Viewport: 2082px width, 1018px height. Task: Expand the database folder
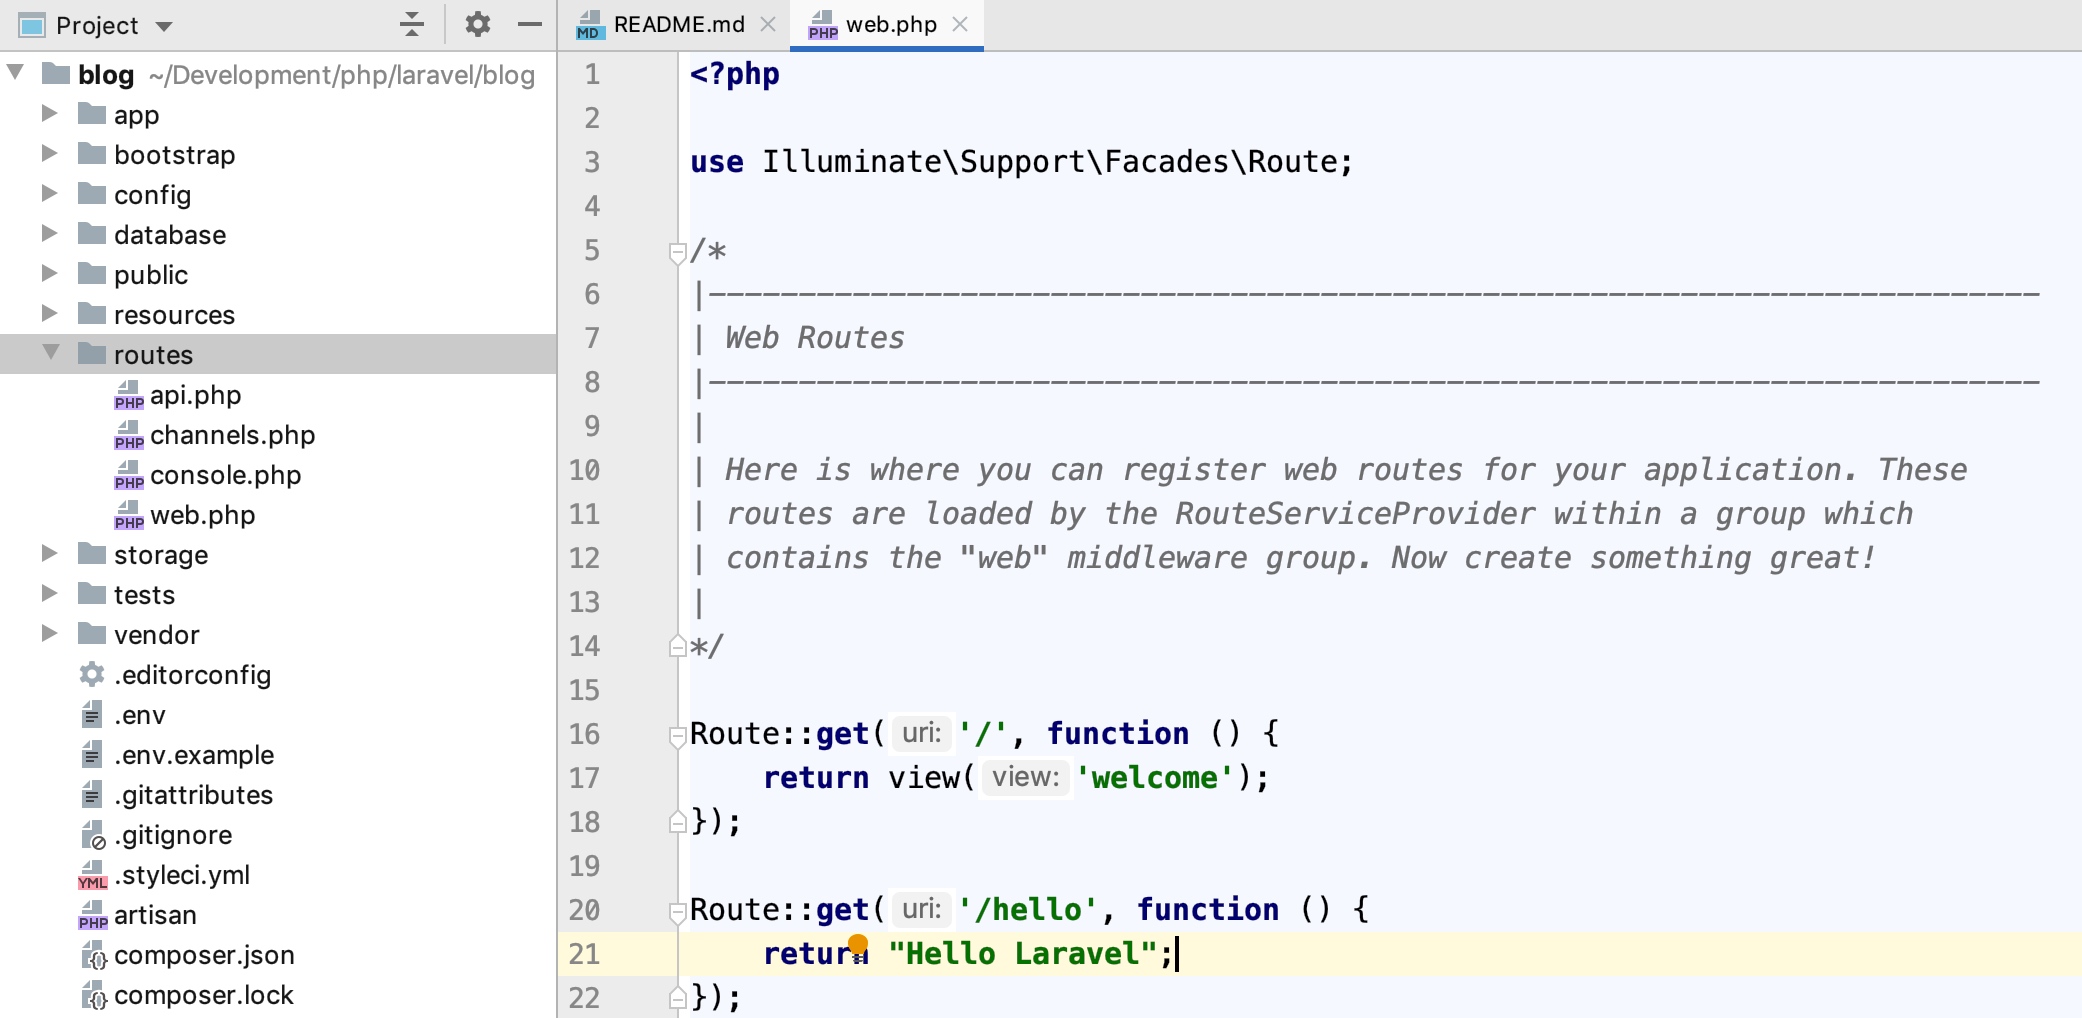pyautogui.click(x=49, y=233)
